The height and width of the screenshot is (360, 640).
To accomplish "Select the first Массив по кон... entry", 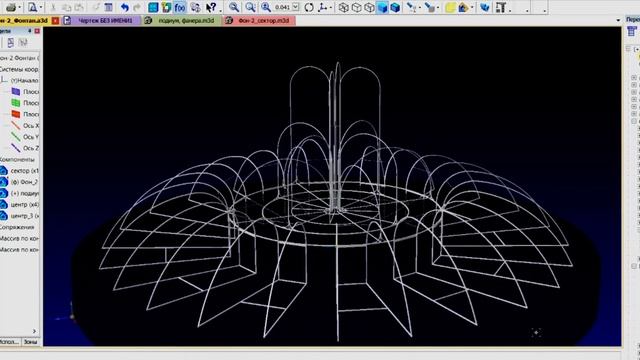I will coord(19,238).
